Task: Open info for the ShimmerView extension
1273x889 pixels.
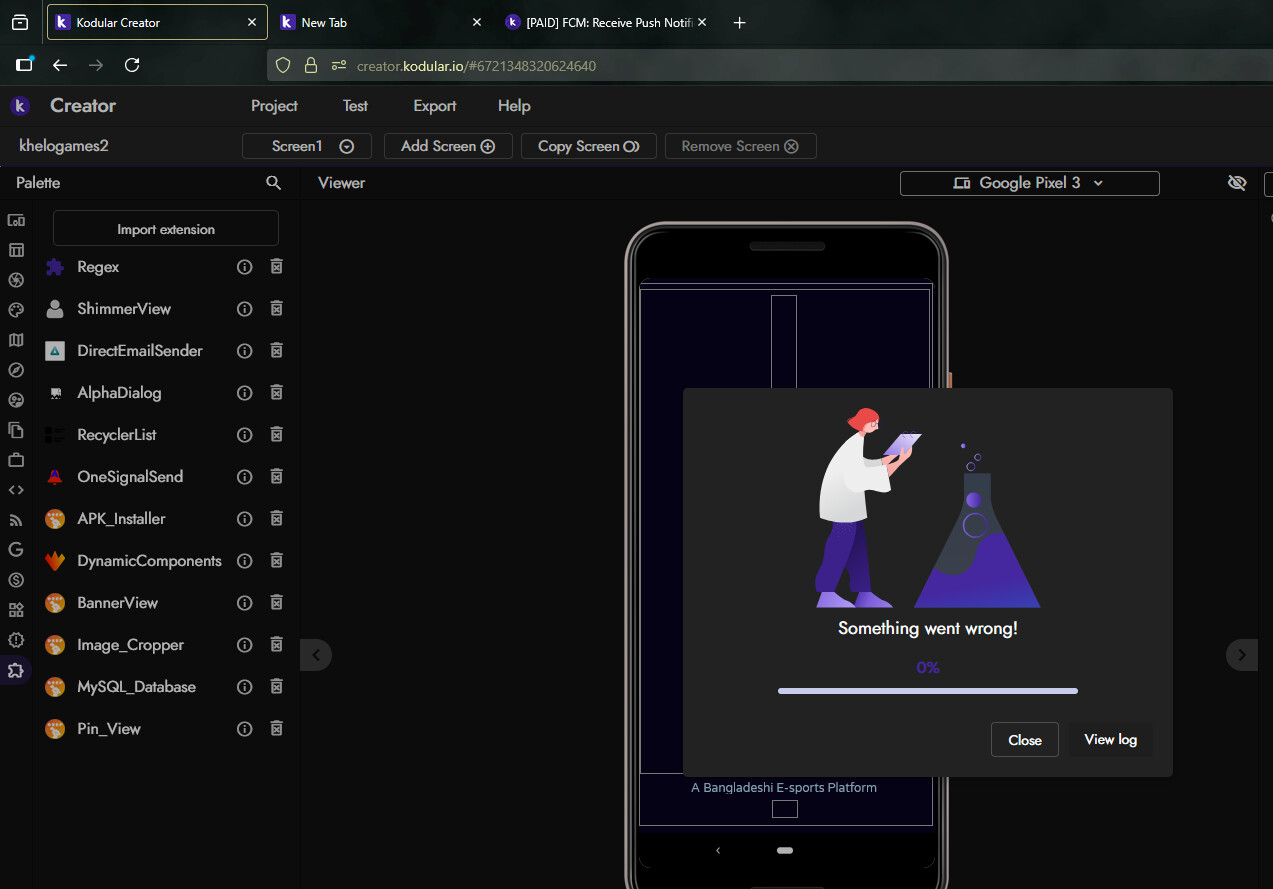Action: tap(244, 309)
